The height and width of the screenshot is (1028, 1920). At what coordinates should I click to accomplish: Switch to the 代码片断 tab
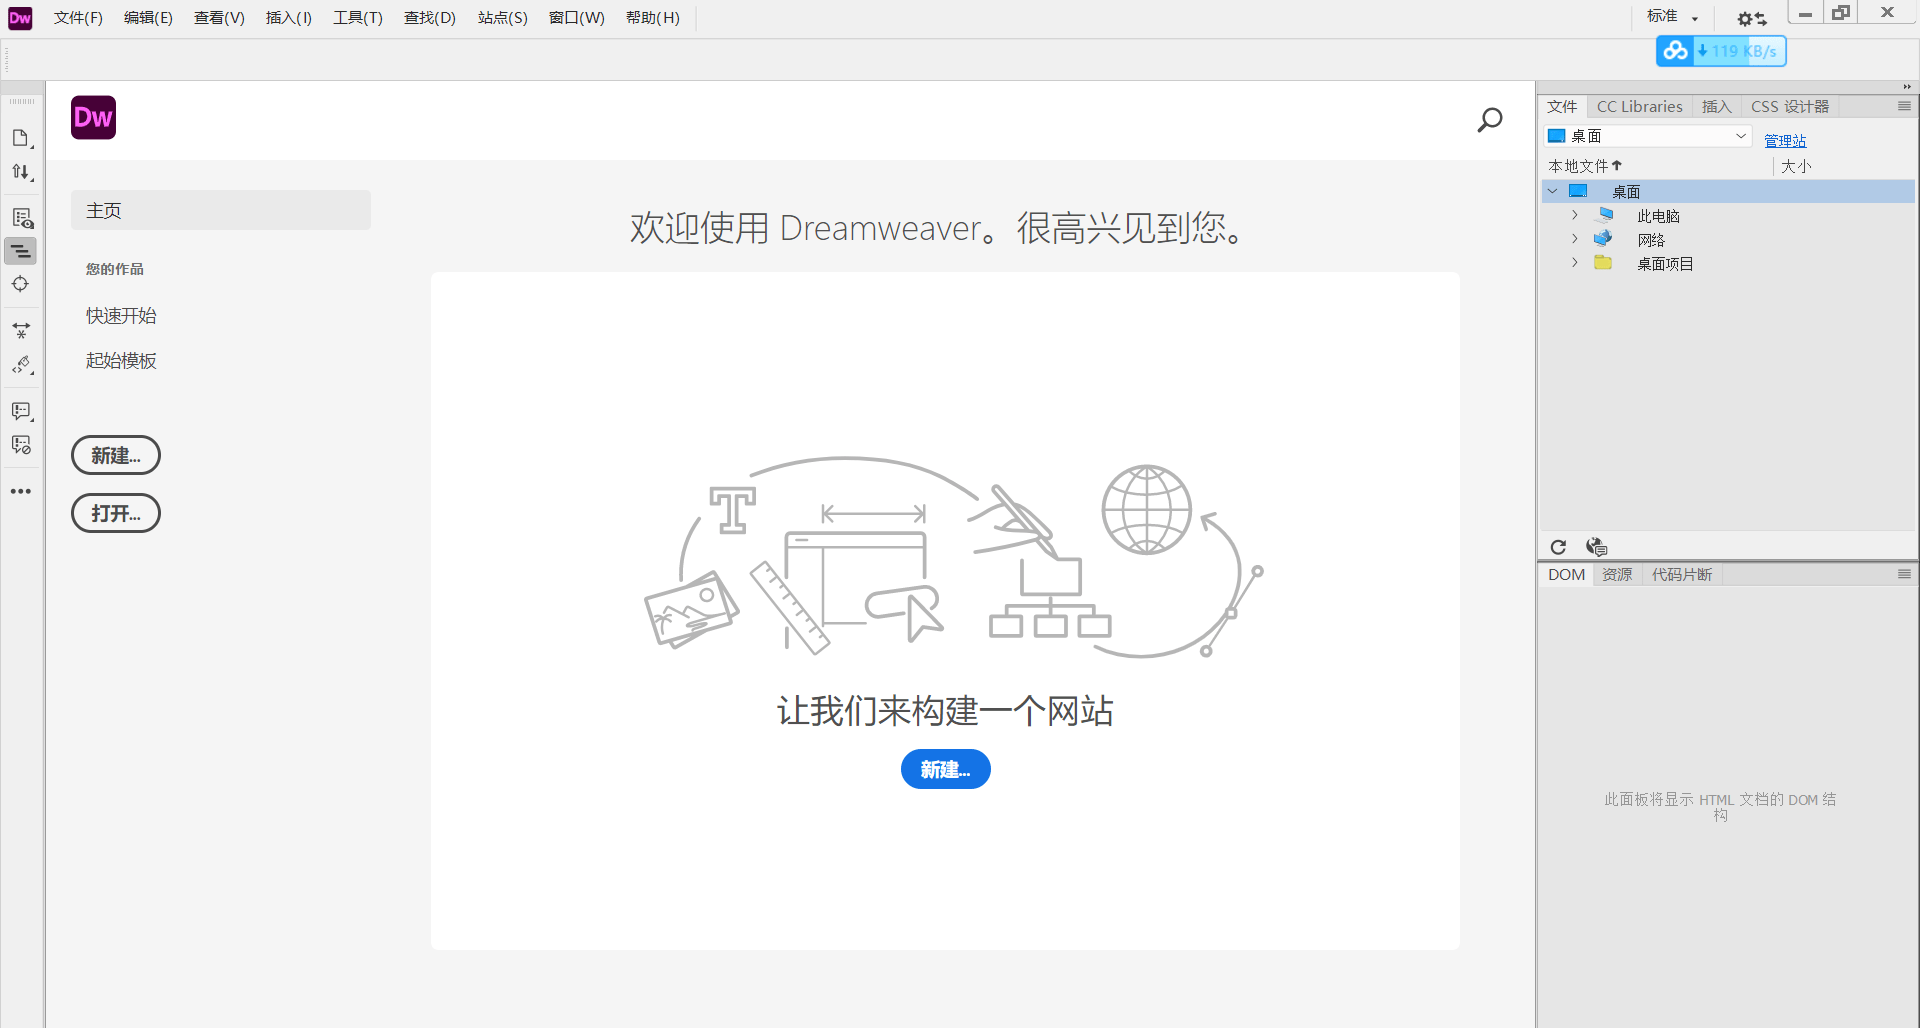click(1681, 574)
